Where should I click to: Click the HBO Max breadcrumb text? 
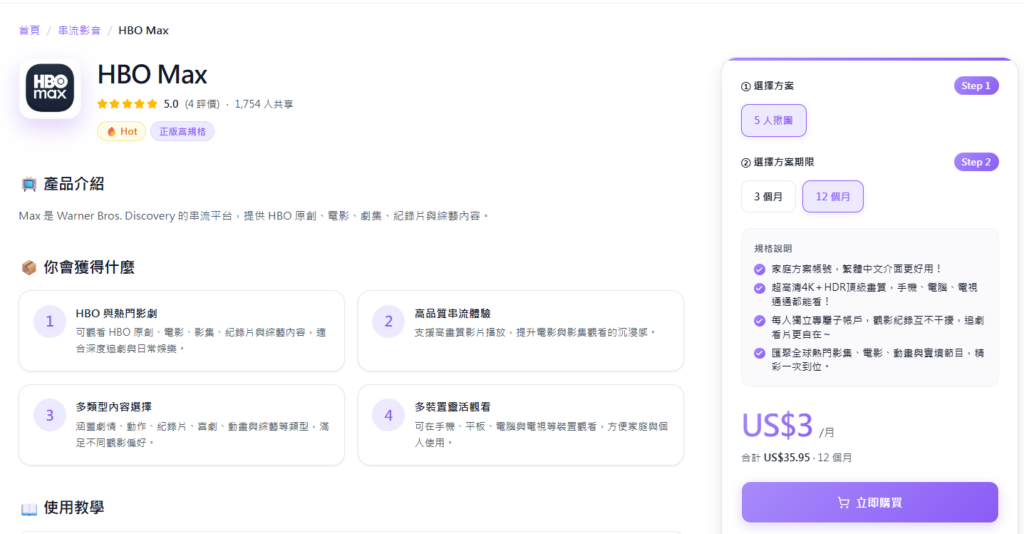(x=143, y=30)
